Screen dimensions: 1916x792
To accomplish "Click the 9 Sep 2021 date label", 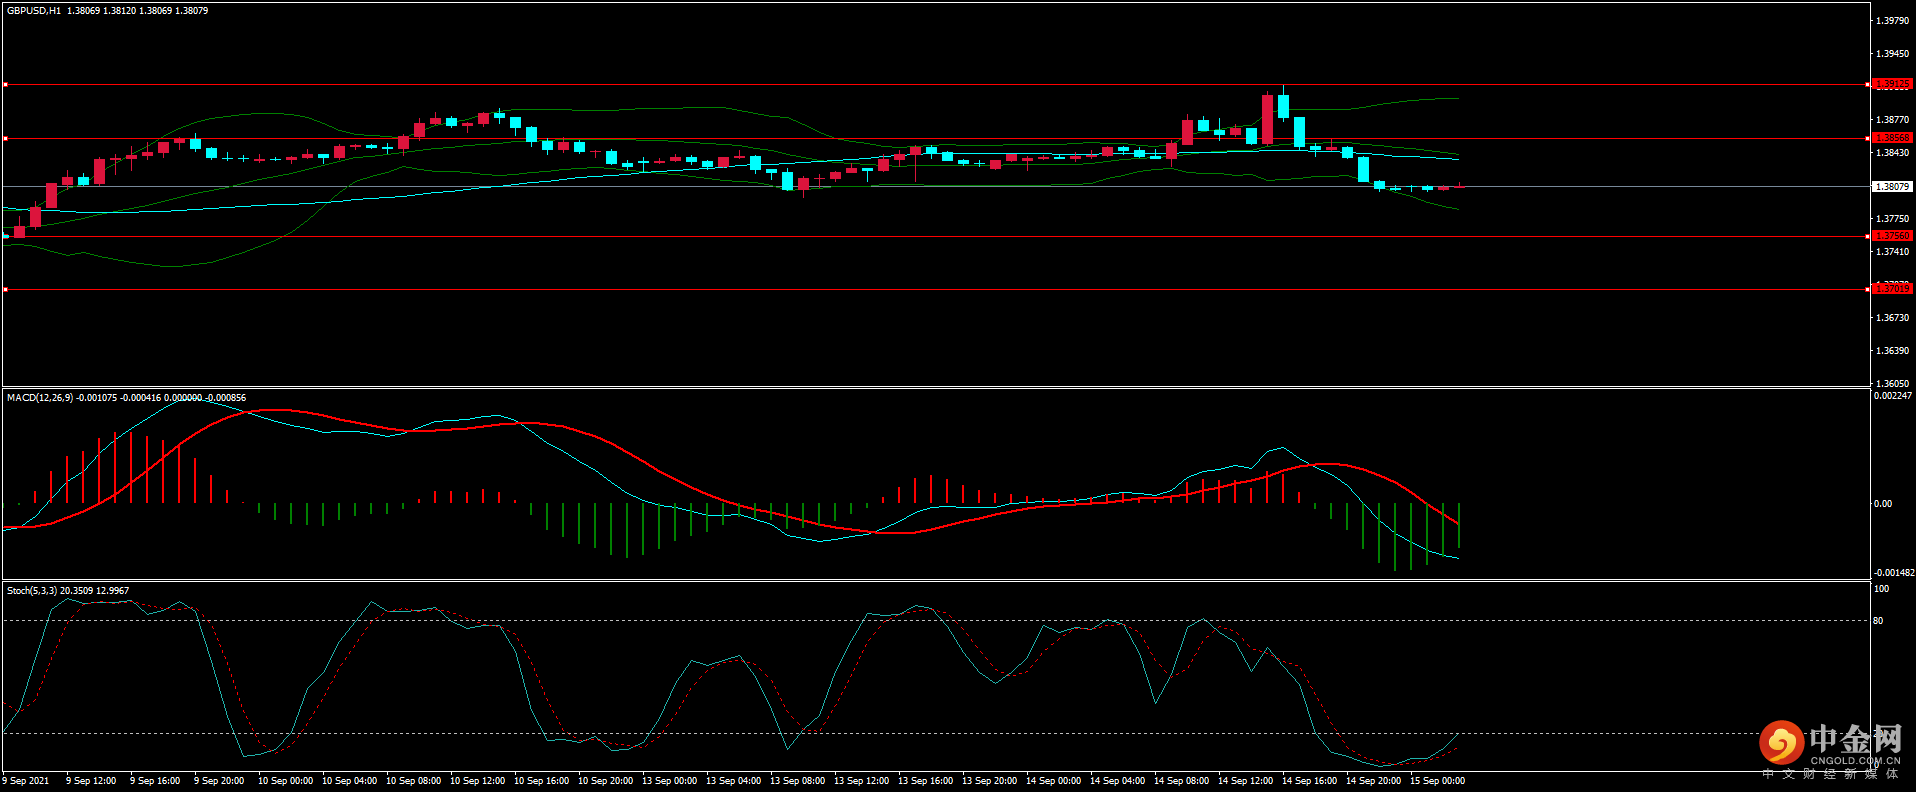I will (x=26, y=781).
